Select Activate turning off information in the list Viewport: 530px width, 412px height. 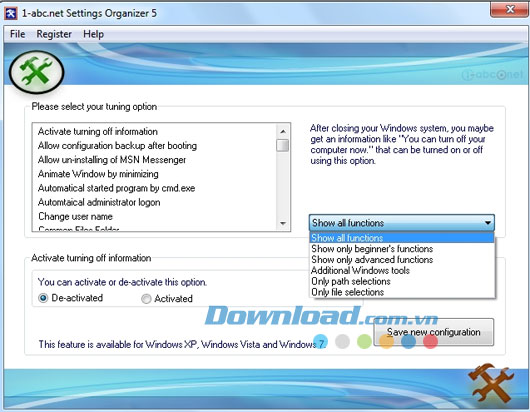[154, 131]
